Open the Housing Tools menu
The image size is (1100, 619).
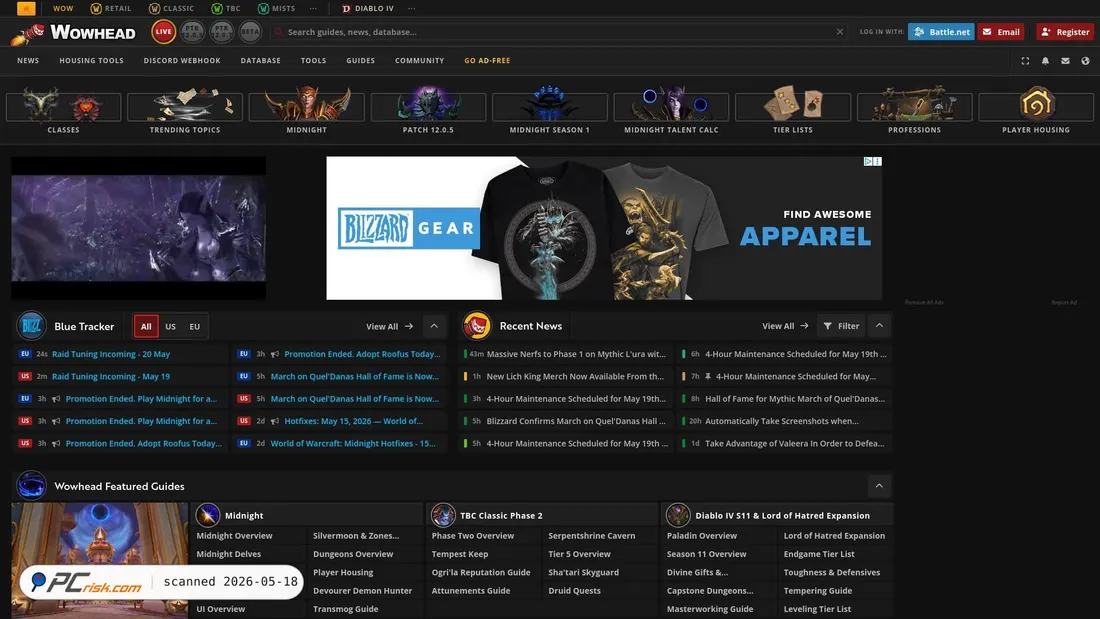[91, 60]
